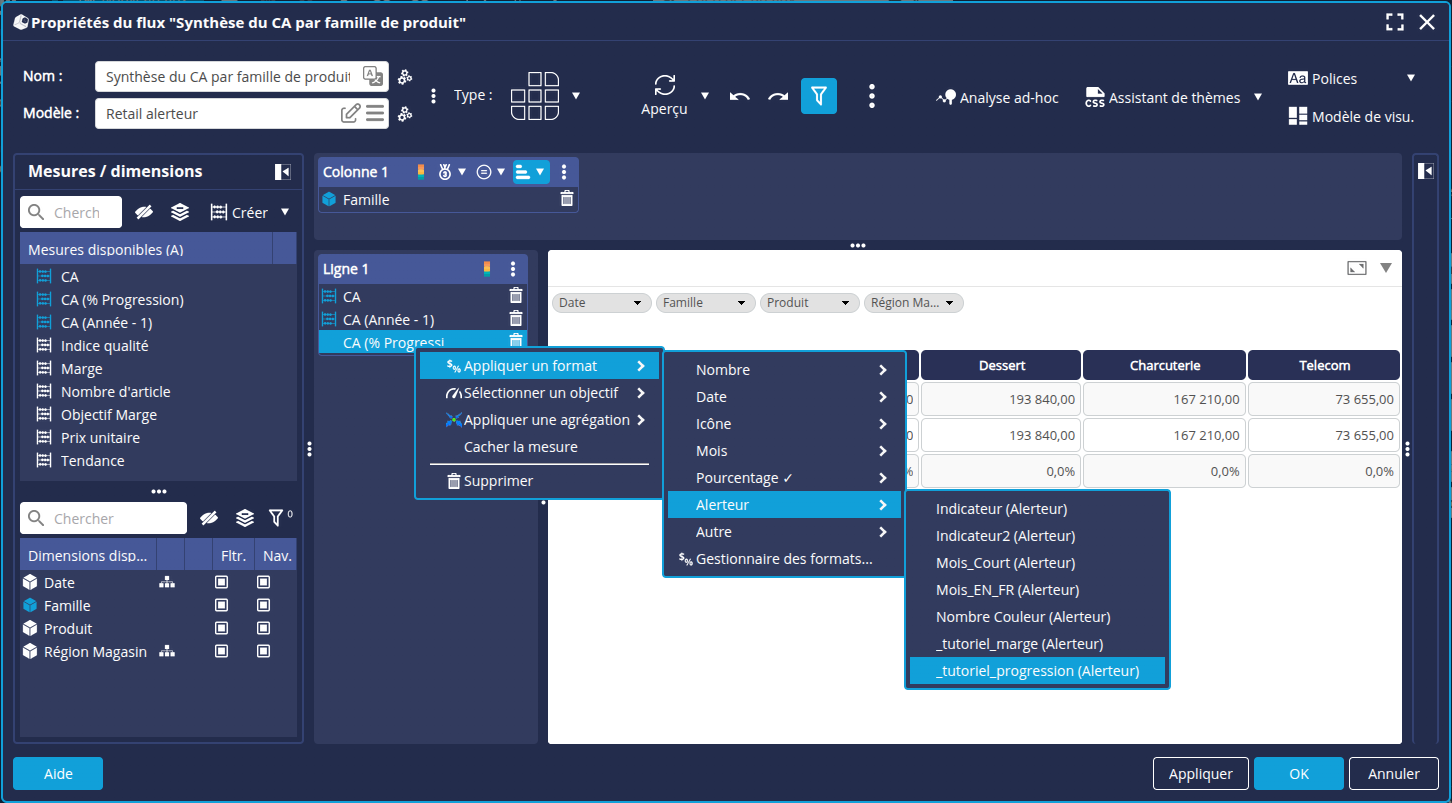Toggle the Nav. checkbox for Produit dimension
This screenshot has width=1452, height=803.
pos(263,628)
